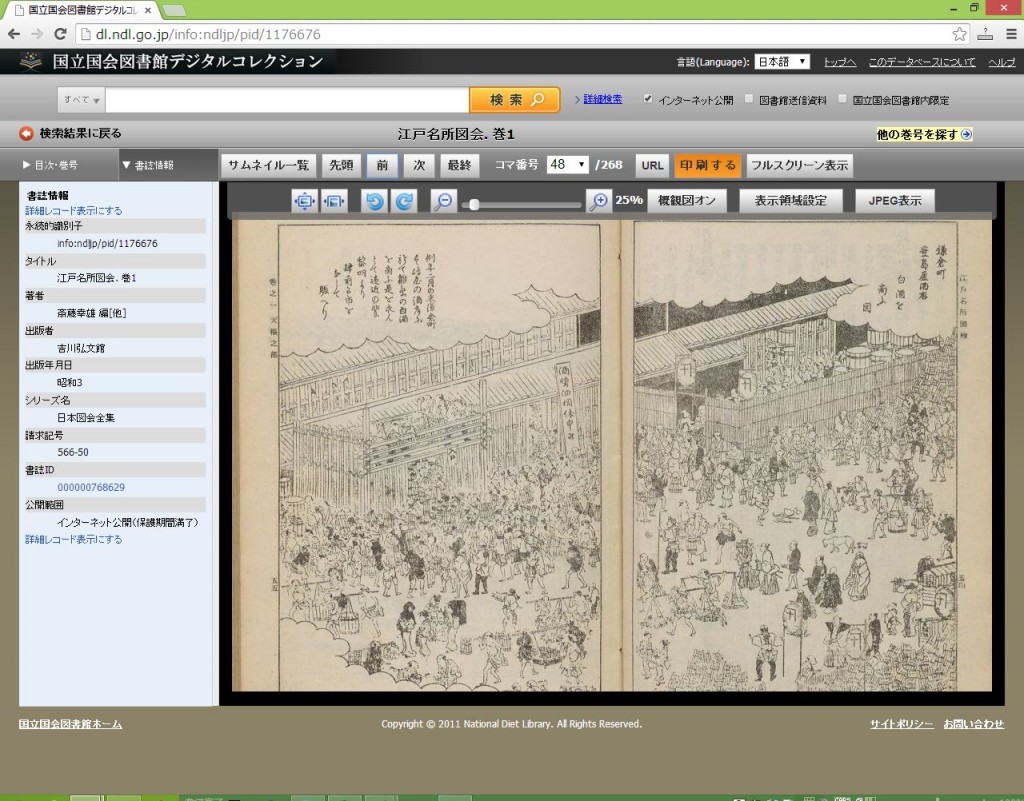Image resolution: width=1024 pixels, height=801 pixels.
Task: Click info:ndljp/pid/1176676 identifier text
Action: tap(107, 243)
